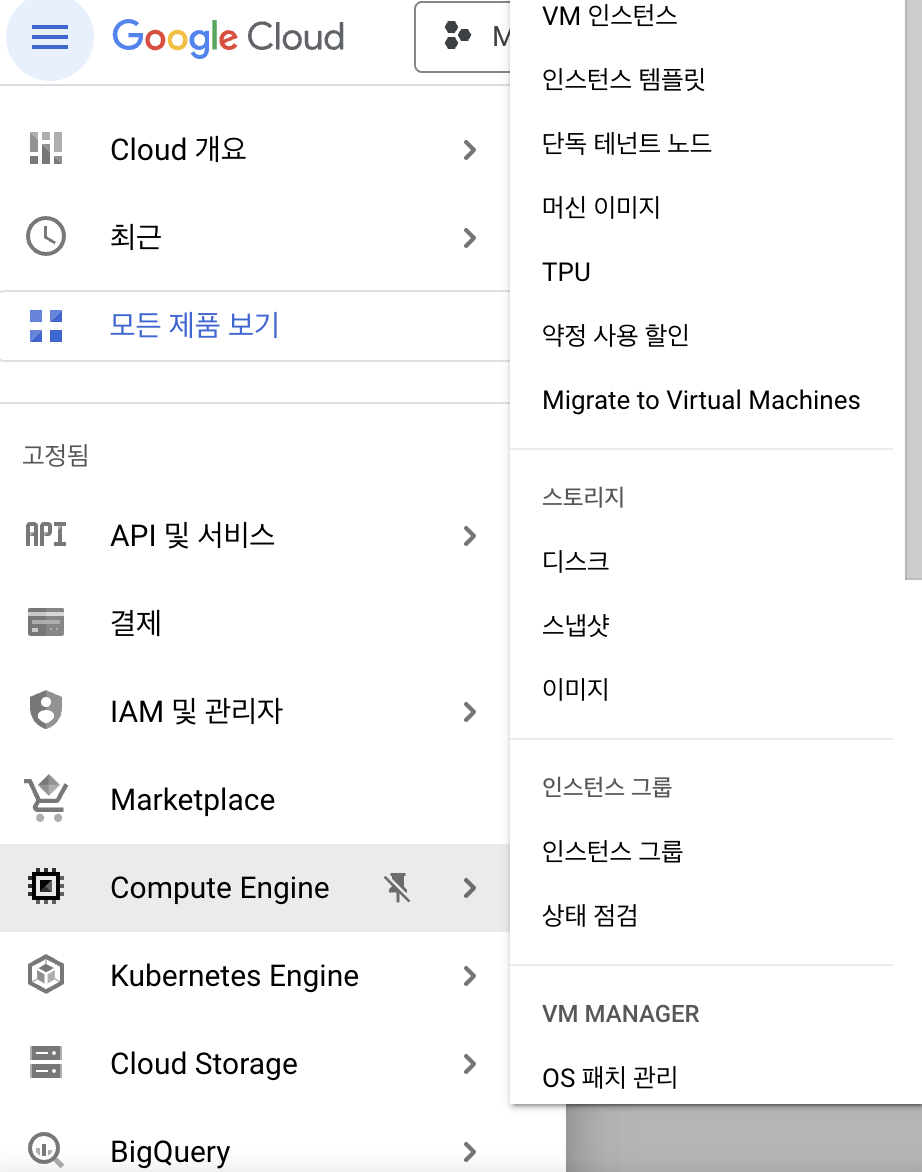Open 모든 제품 보기 link
This screenshot has height=1172, width=922.
194,325
